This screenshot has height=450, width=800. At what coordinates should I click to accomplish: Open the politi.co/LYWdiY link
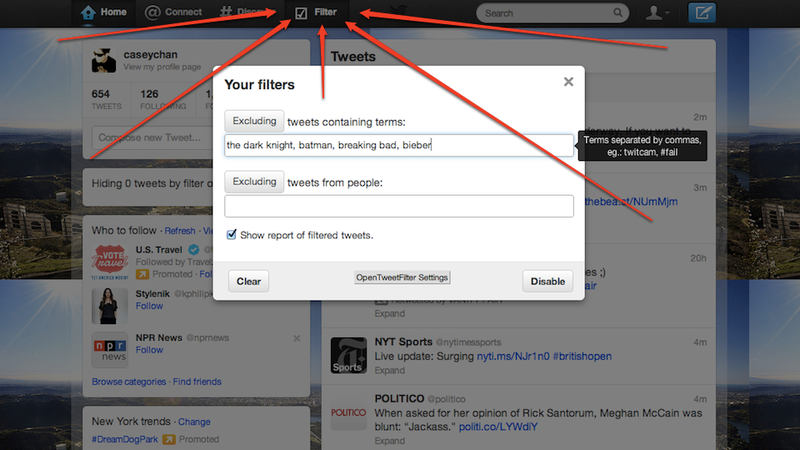(x=498, y=427)
